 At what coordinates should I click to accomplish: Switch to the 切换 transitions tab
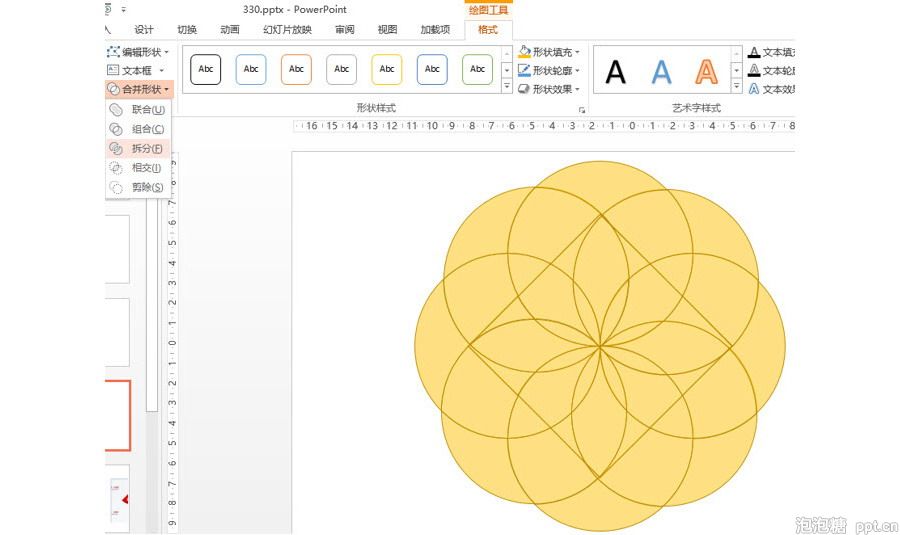point(187,29)
